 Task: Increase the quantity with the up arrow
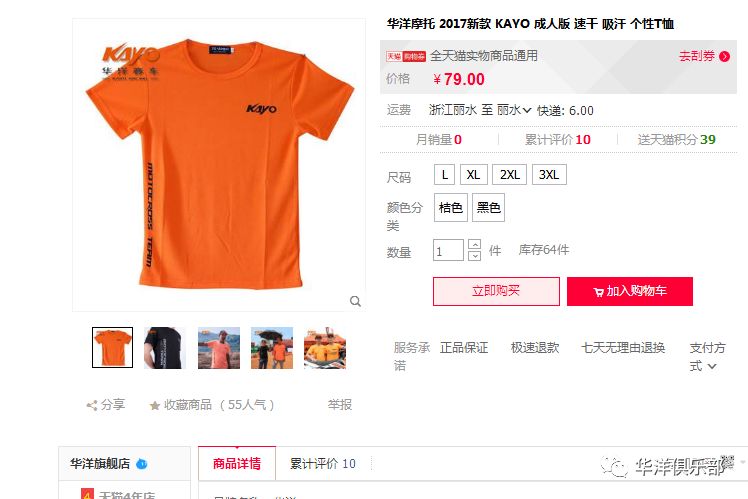[474, 244]
